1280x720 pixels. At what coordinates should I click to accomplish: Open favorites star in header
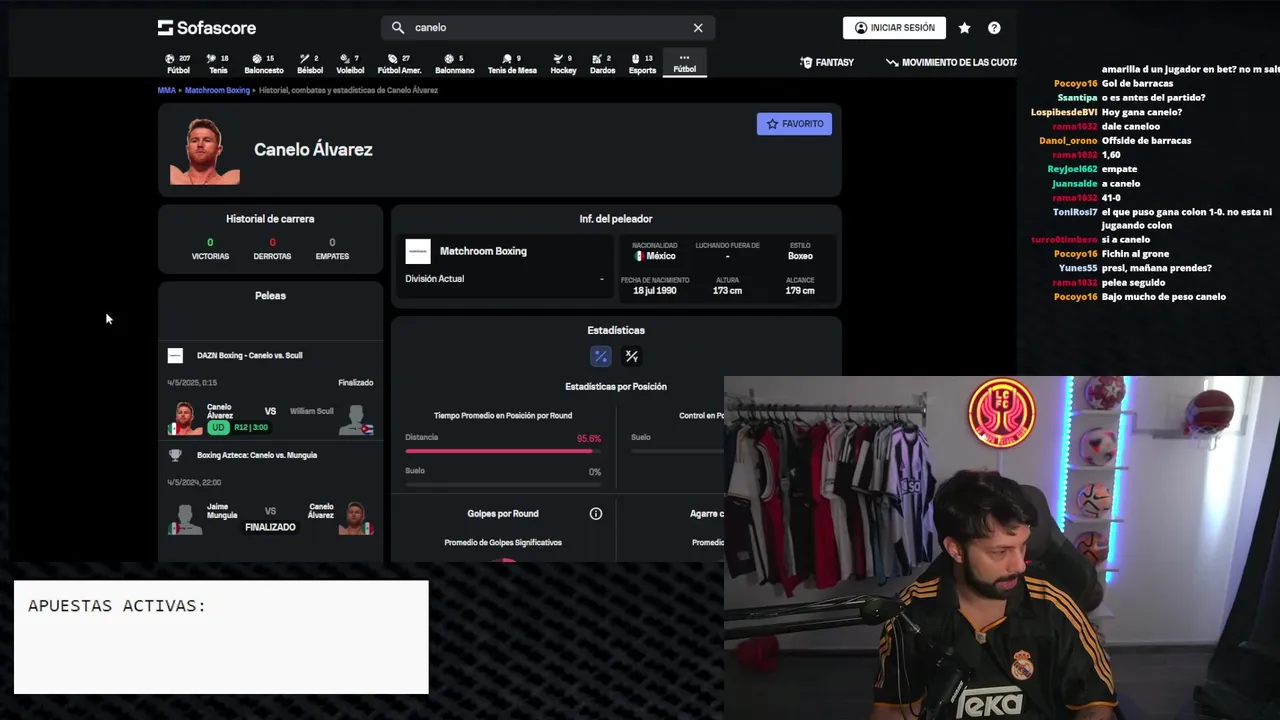pyautogui.click(x=964, y=28)
